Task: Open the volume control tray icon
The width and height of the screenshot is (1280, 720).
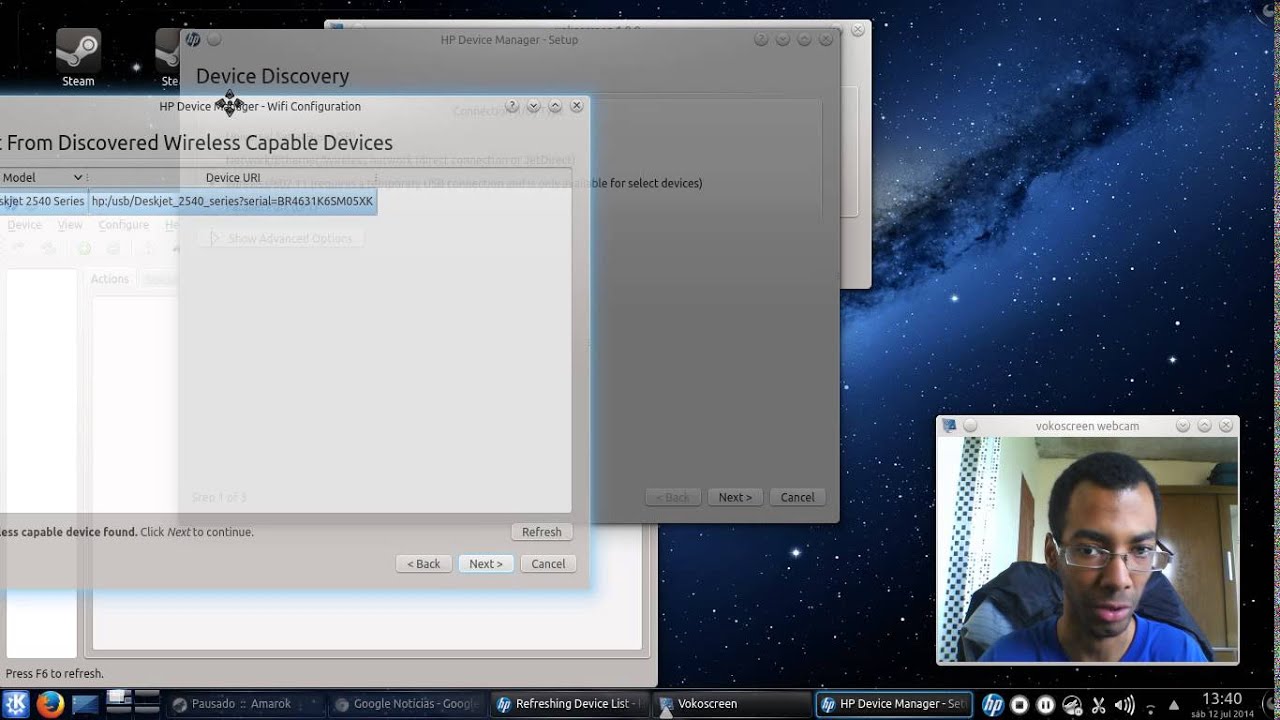Action: pyautogui.click(x=1124, y=704)
